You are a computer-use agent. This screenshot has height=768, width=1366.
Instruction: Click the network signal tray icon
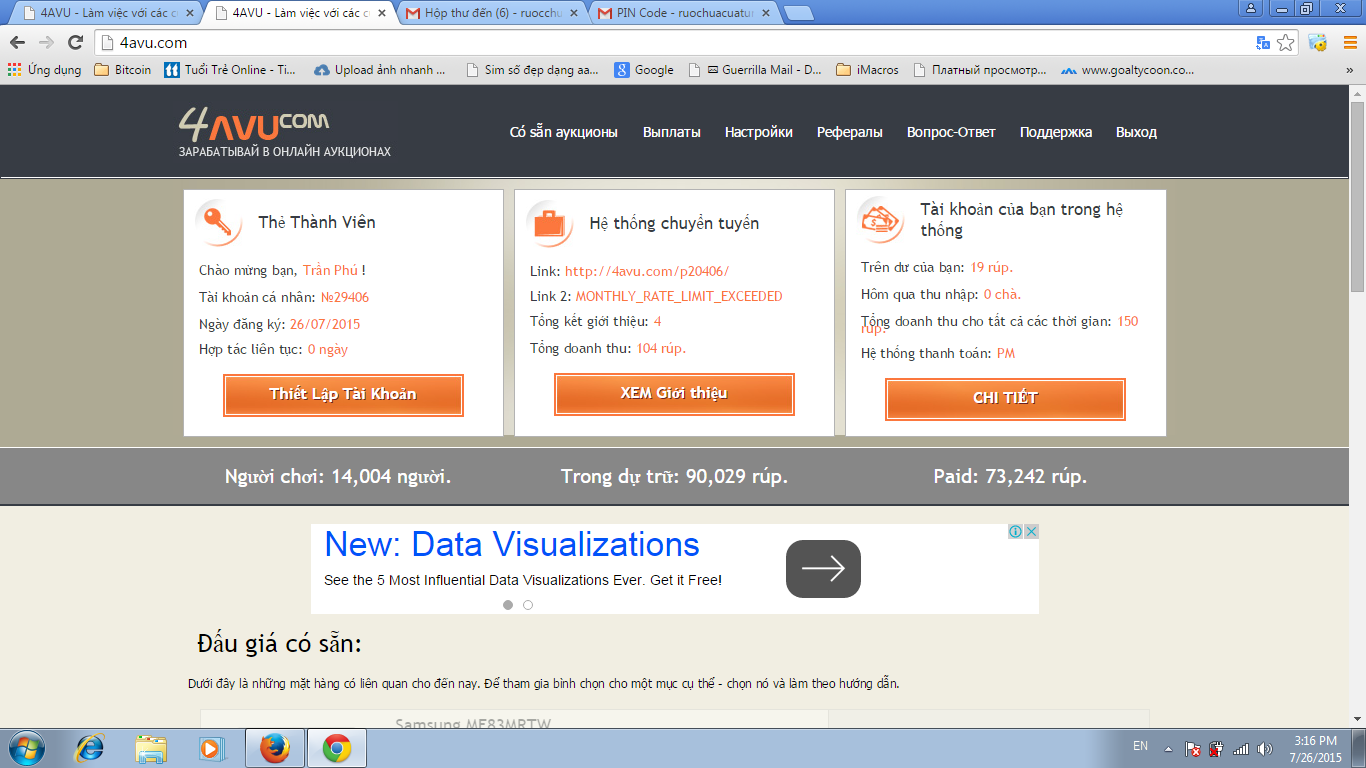1241,749
